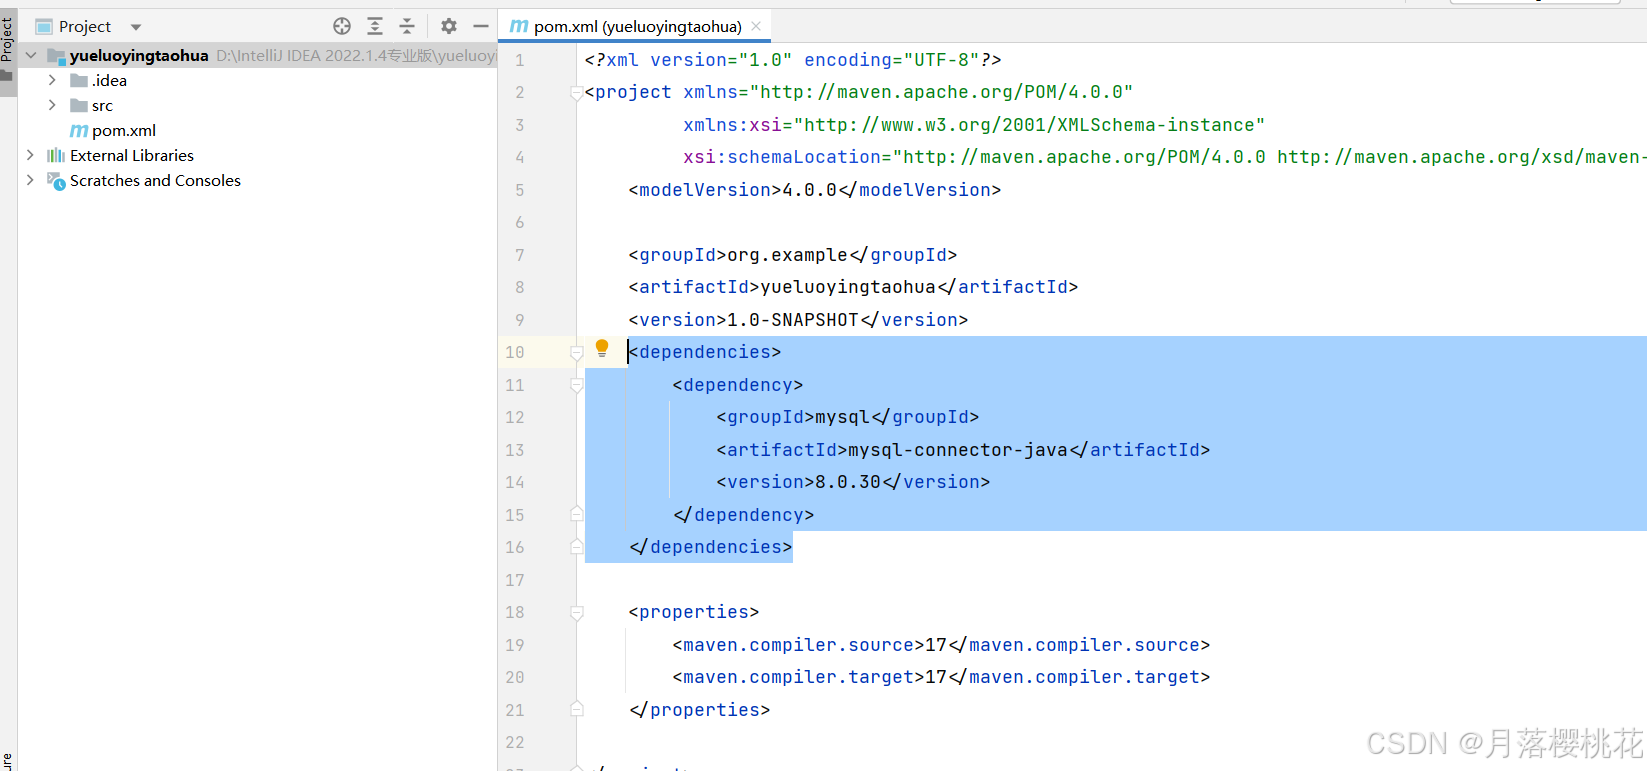Expand the .idea folder
The image size is (1647, 771).
click(52, 80)
